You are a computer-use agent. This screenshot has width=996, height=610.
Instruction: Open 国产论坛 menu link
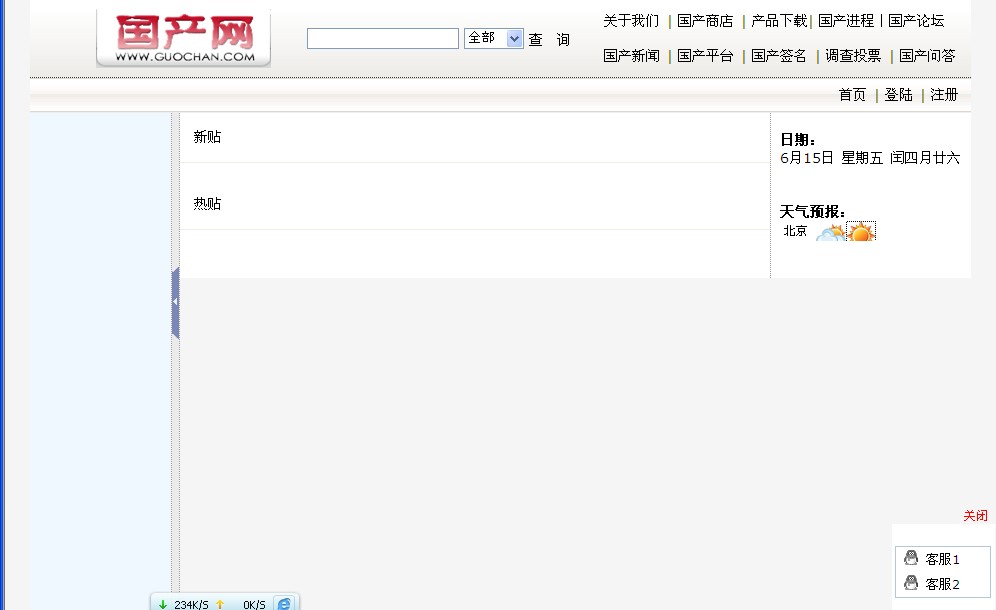coord(916,21)
